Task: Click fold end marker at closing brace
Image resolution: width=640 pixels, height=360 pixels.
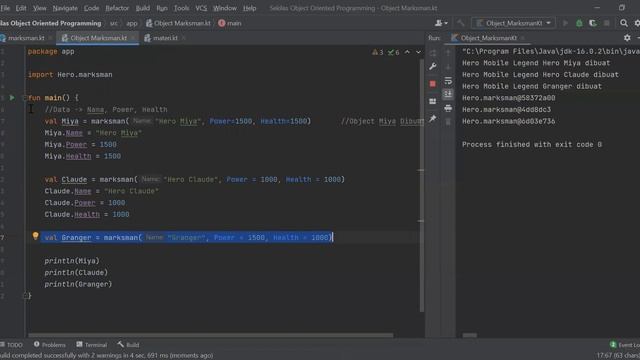Action: click(x=25, y=296)
